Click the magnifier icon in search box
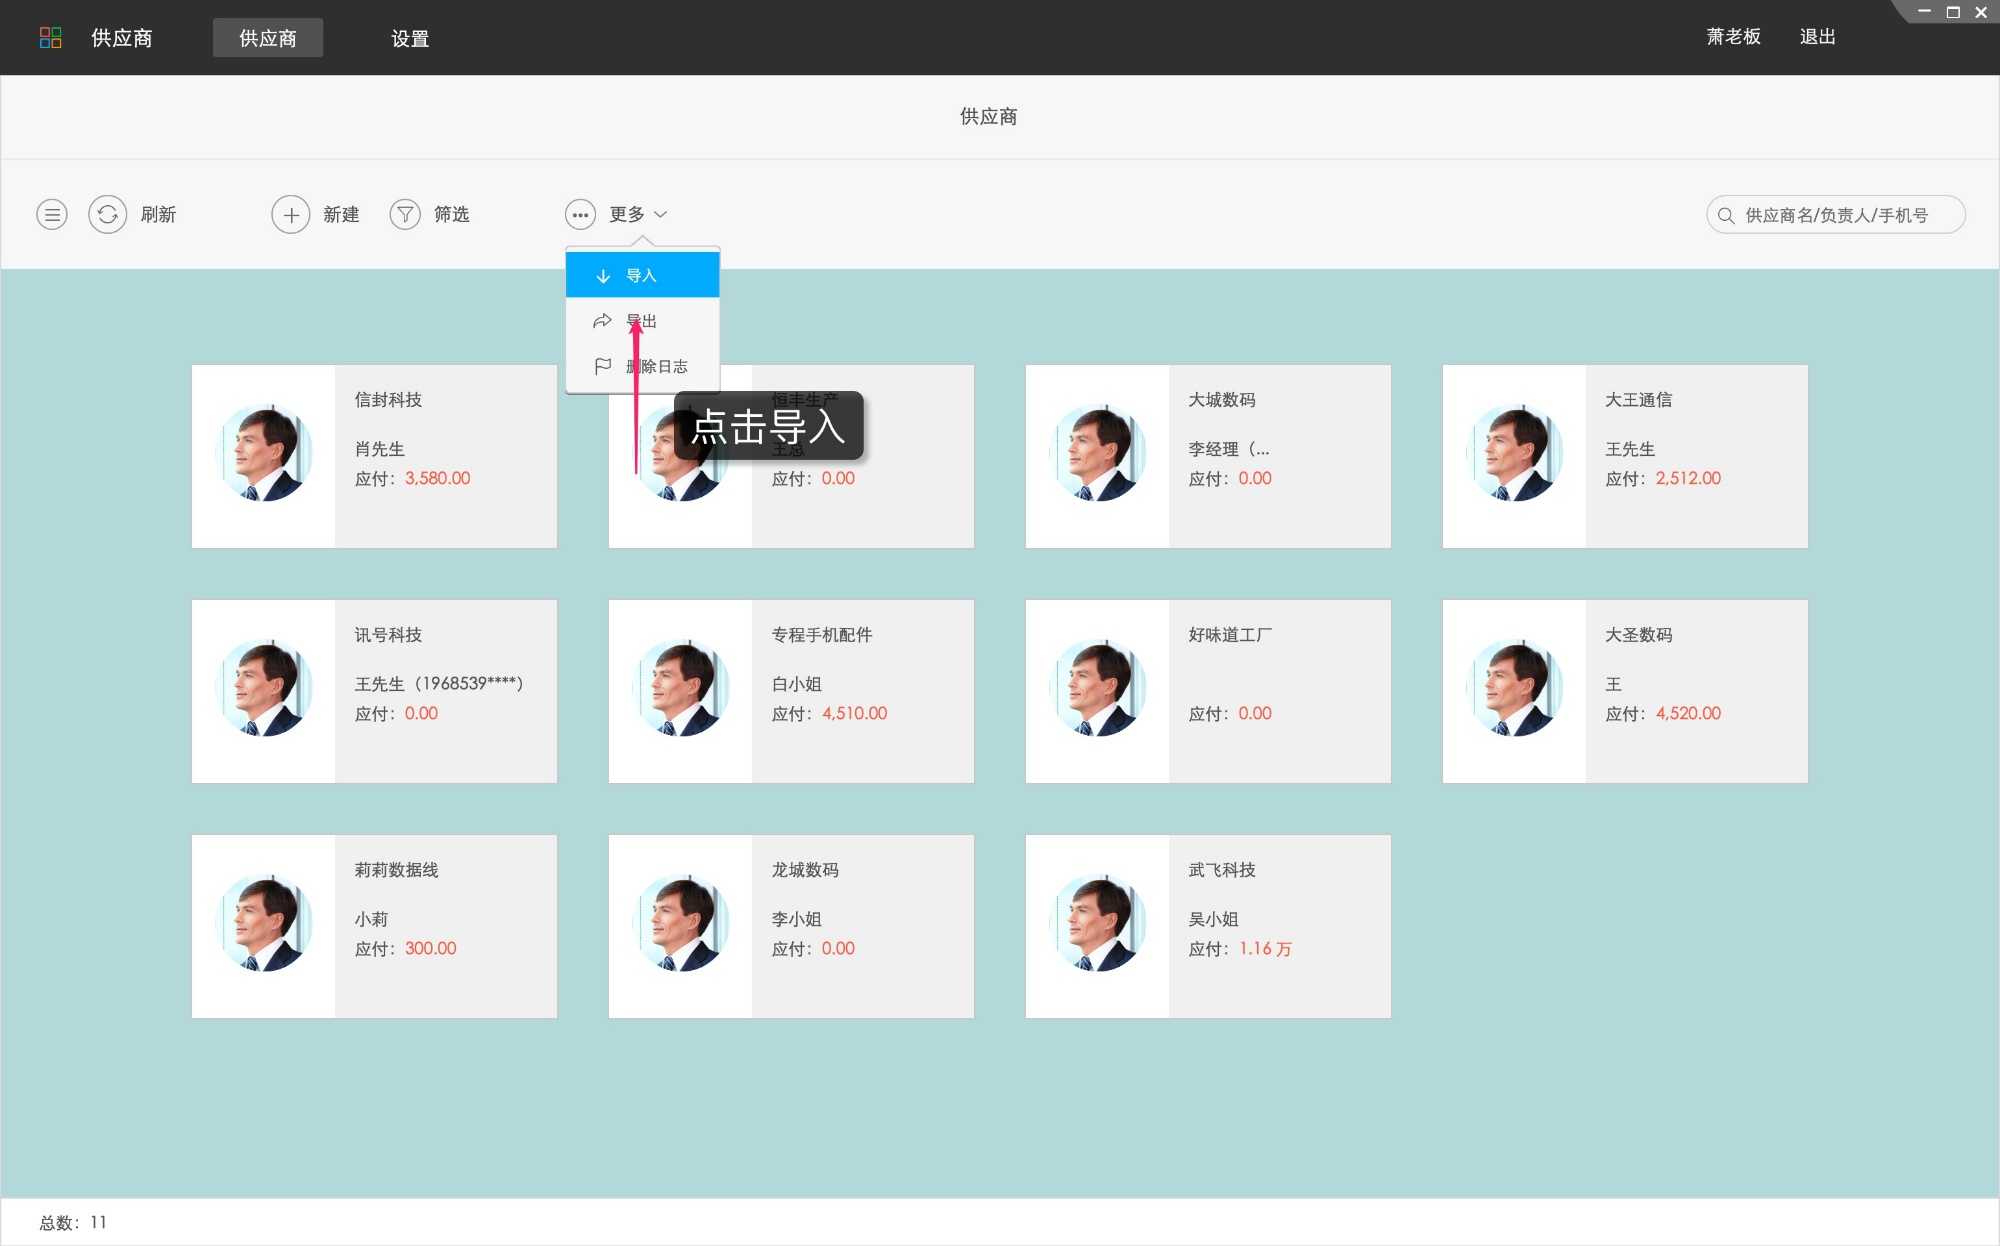The image size is (2000, 1246). coord(1725,214)
